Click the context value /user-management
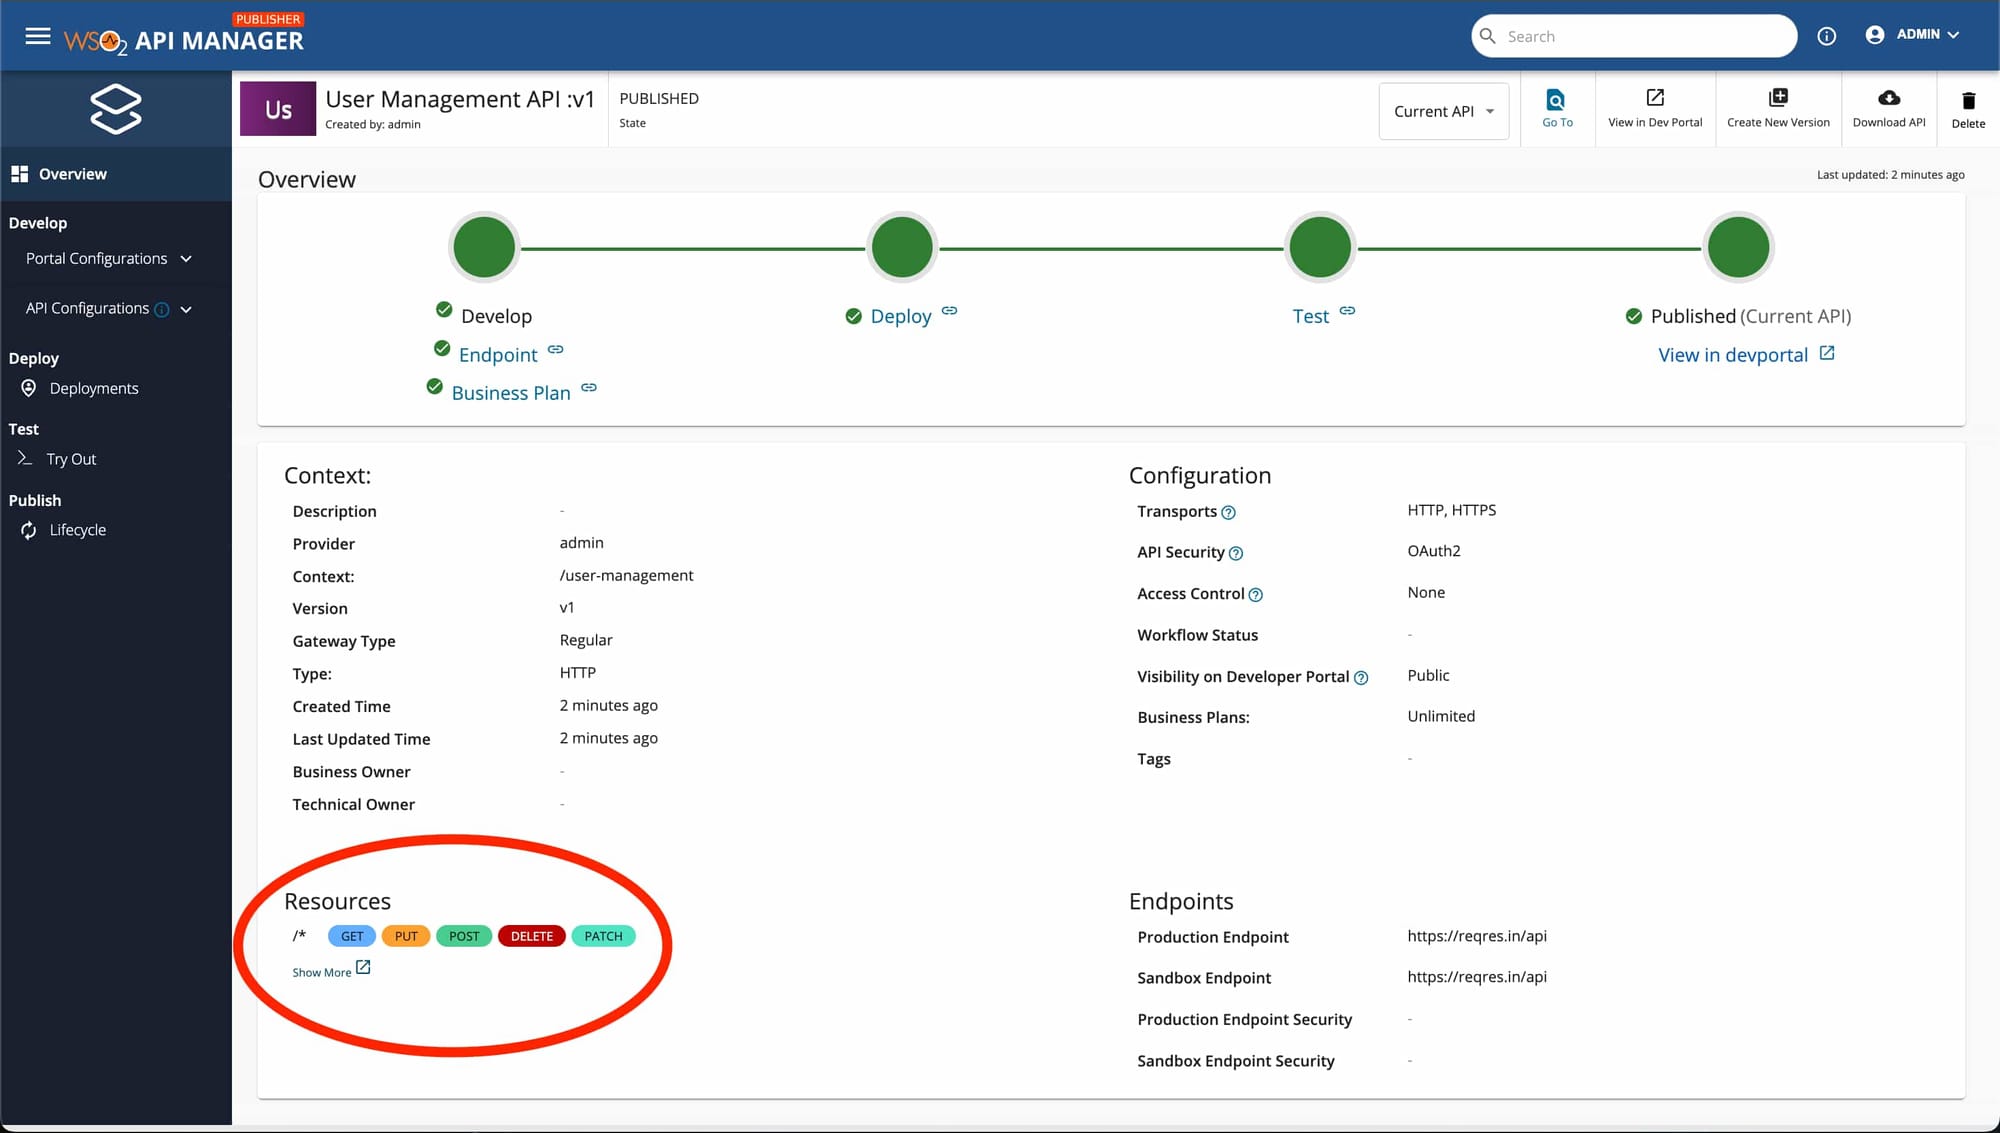This screenshot has width=2000, height=1133. point(626,575)
